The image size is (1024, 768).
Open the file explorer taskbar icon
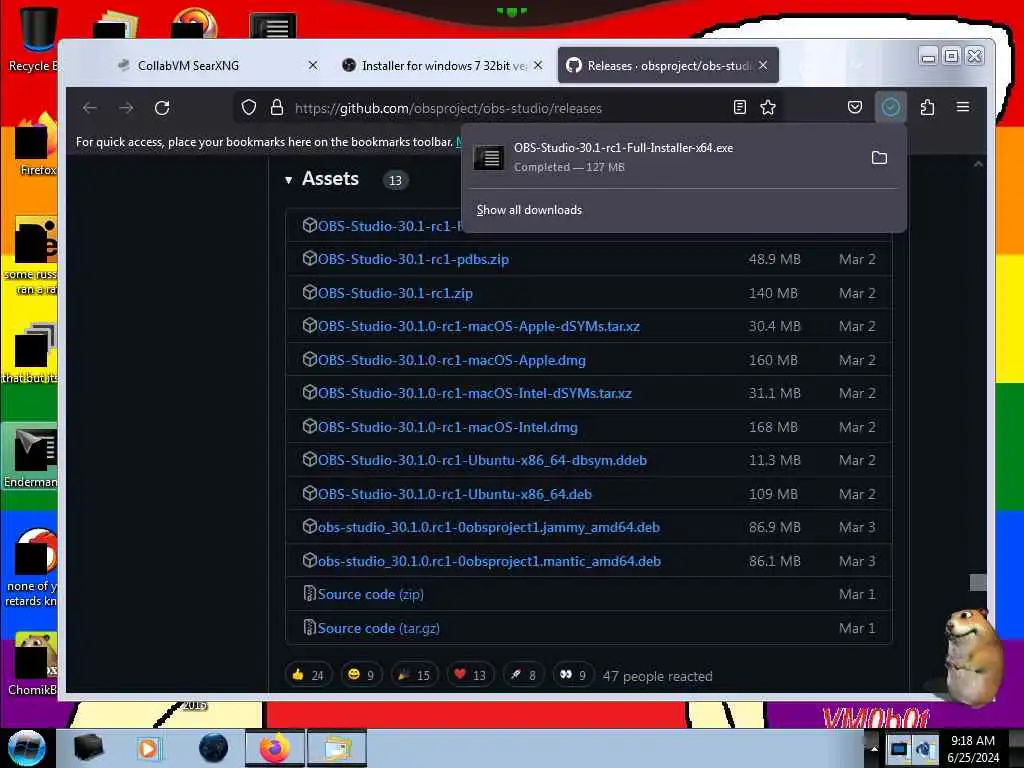pos(336,748)
